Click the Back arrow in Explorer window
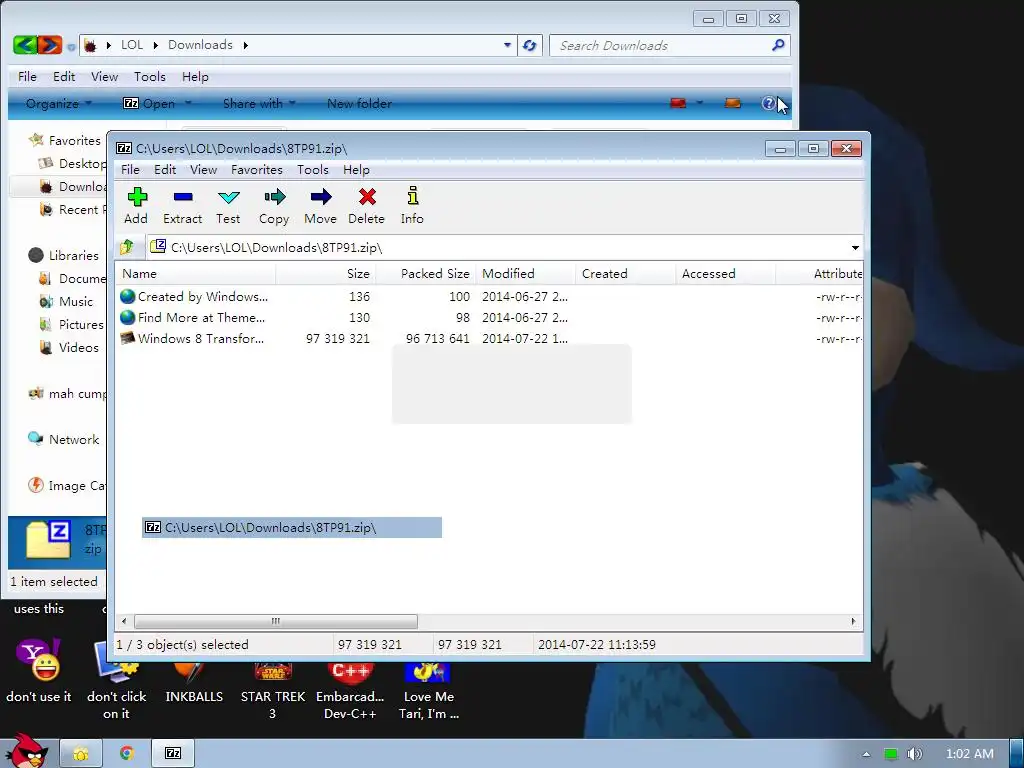This screenshot has height=768, width=1024. pos(25,45)
